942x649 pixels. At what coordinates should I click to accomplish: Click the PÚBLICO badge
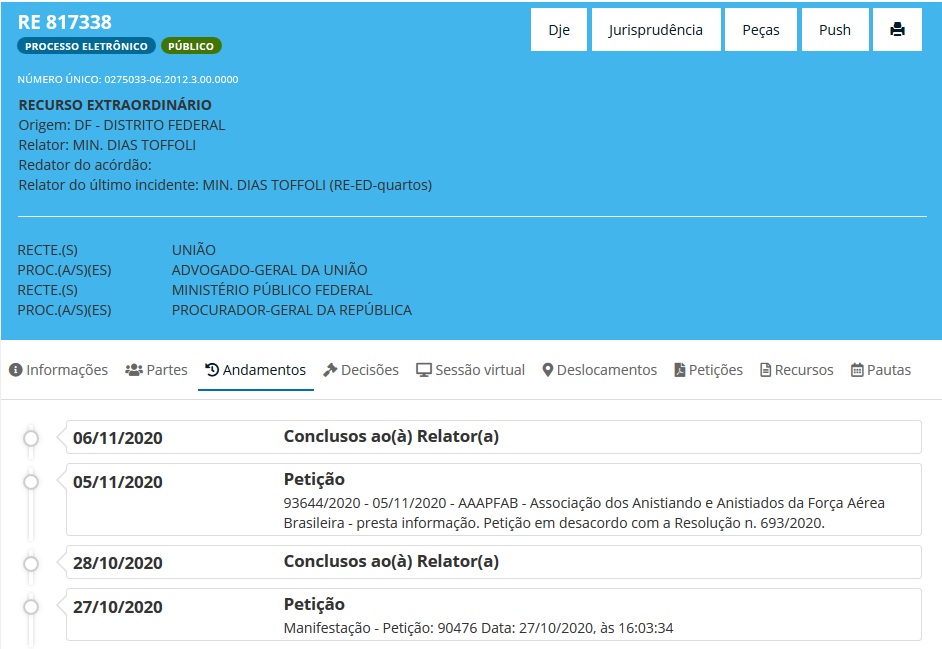coord(191,46)
